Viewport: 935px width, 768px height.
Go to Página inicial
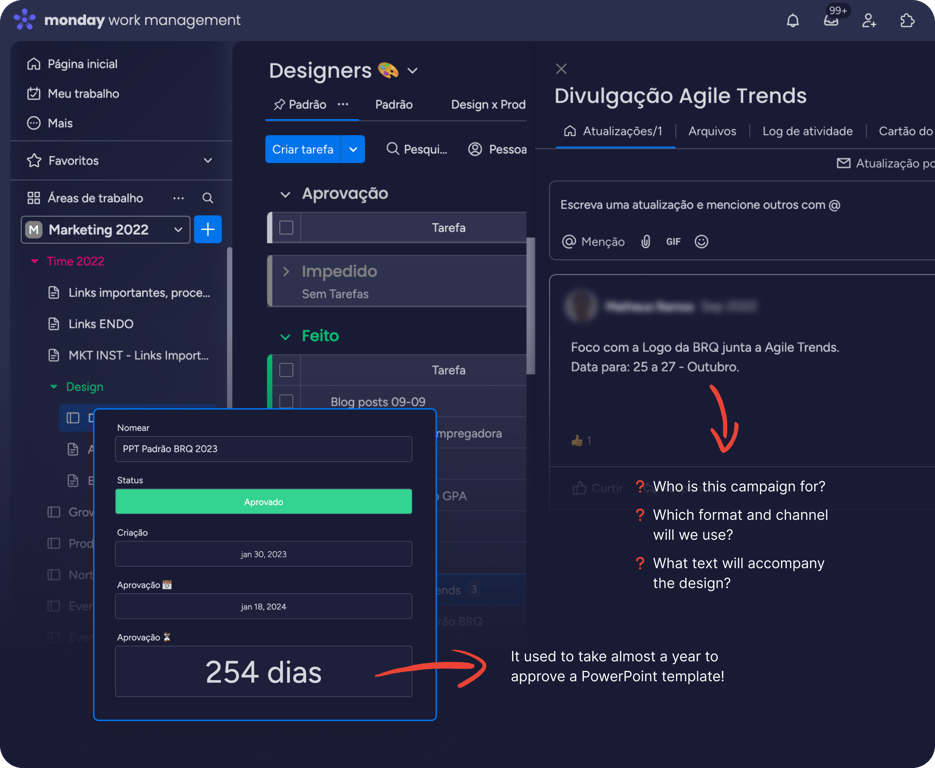pyautogui.click(x=72, y=64)
